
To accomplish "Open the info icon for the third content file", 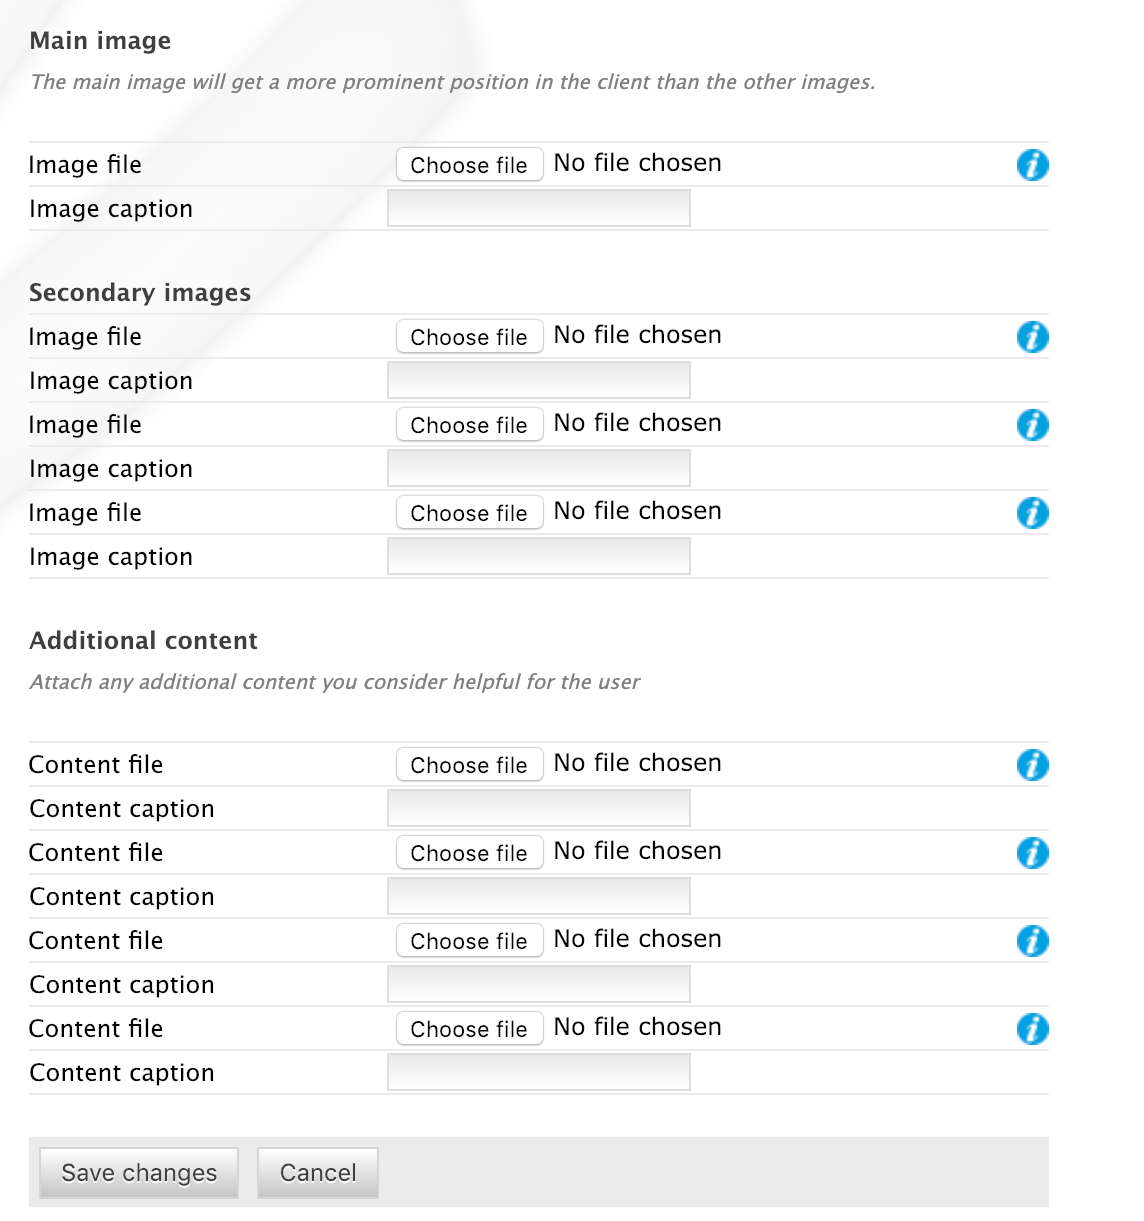I will pos(1032,941).
